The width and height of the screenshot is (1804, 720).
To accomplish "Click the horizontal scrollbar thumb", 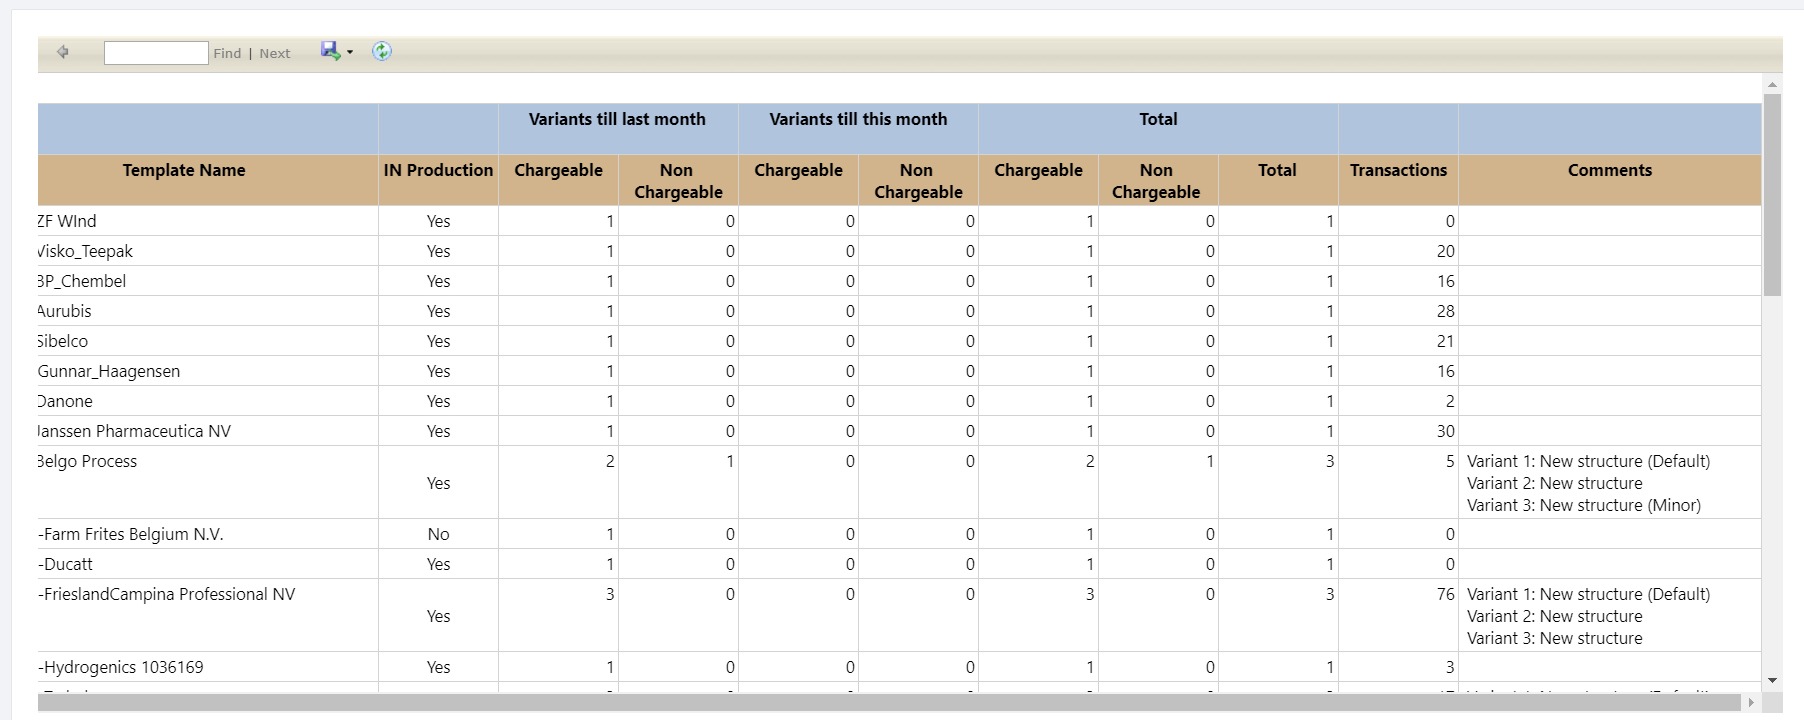I will click(890, 703).
